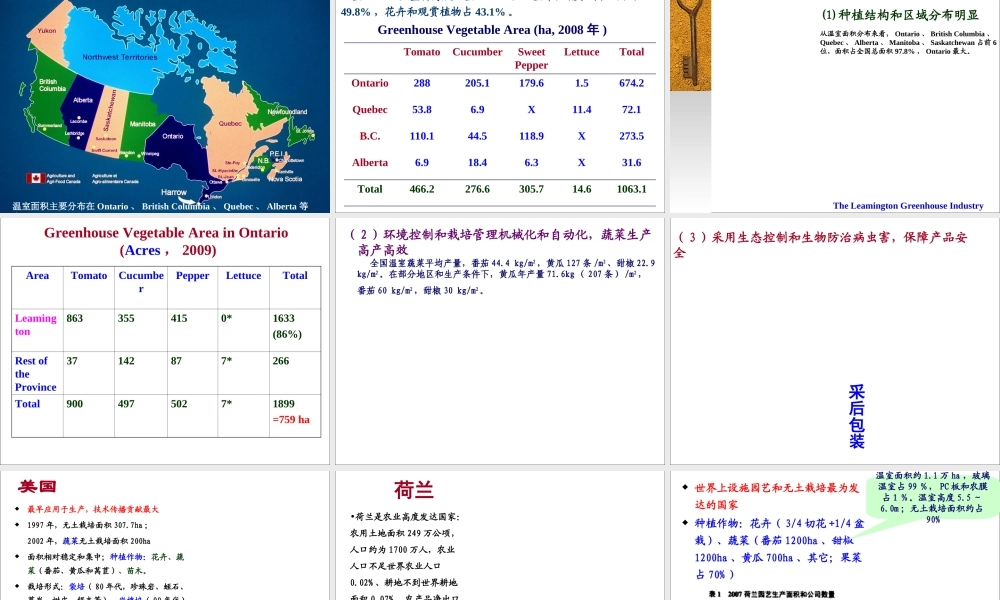This screenshot has height=600, width=1000.
Task: Click the Northwest Territories label on the map
Action: click(119, 57)
